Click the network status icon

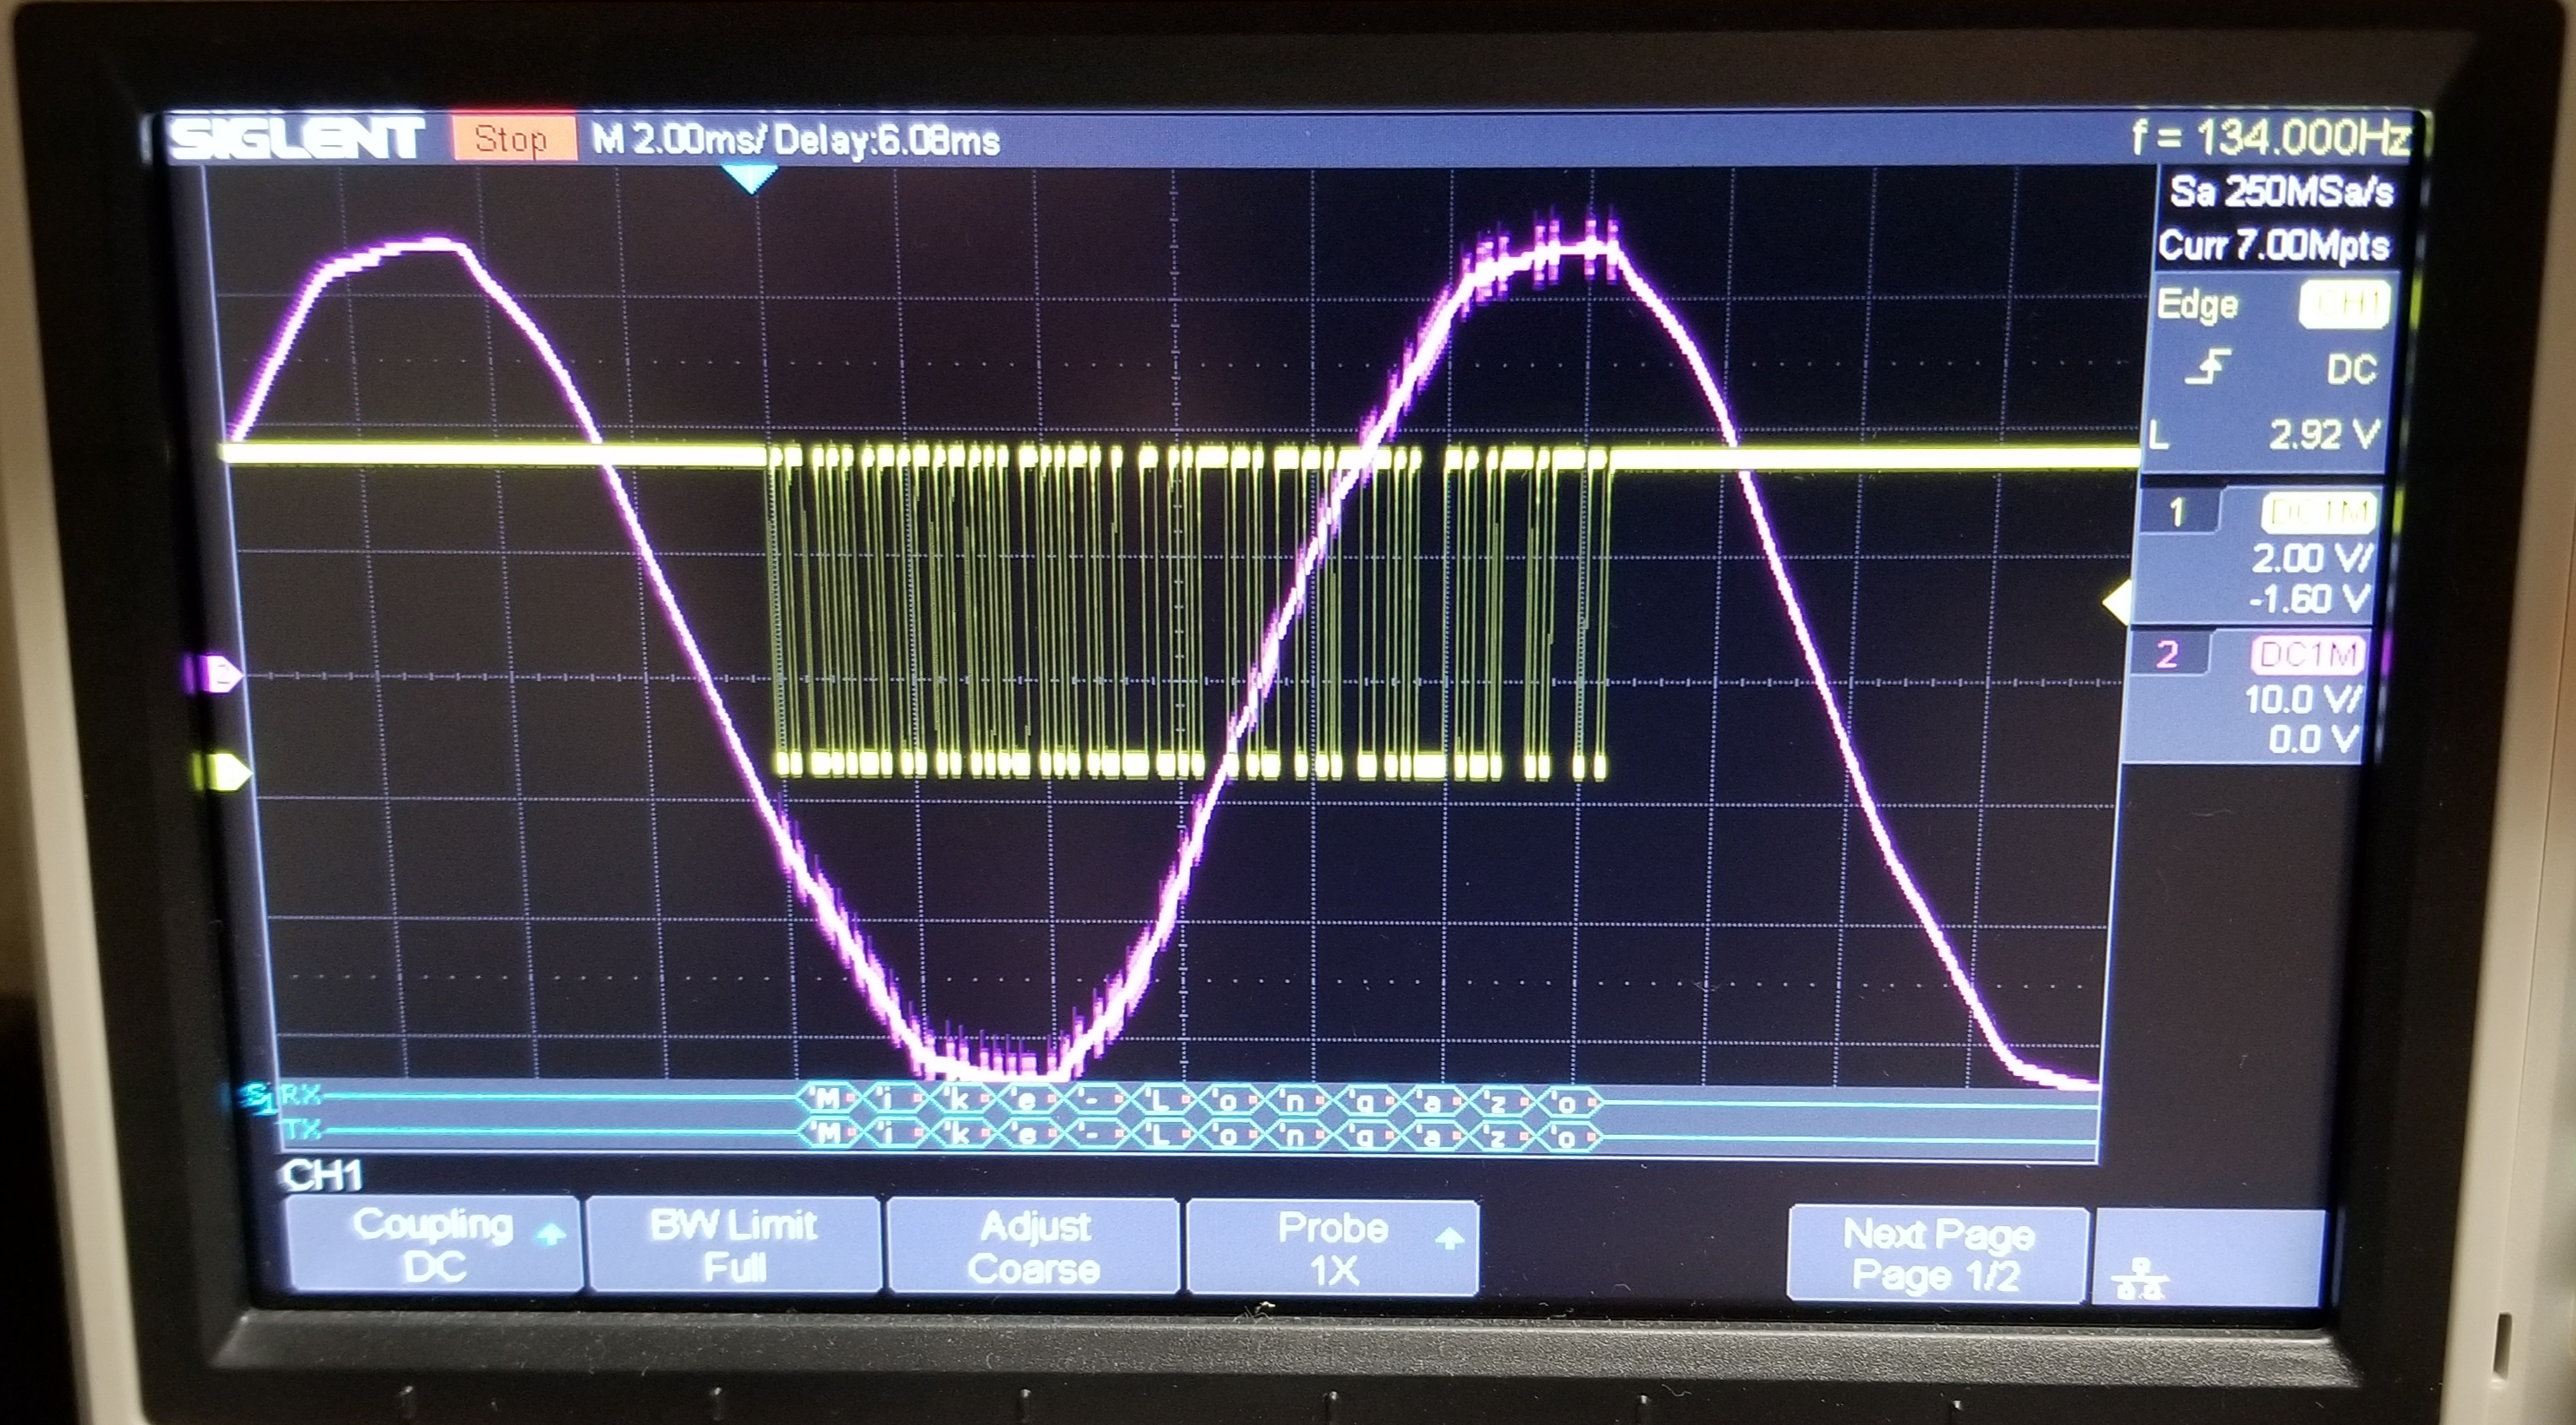(x=2140, y=1281)
